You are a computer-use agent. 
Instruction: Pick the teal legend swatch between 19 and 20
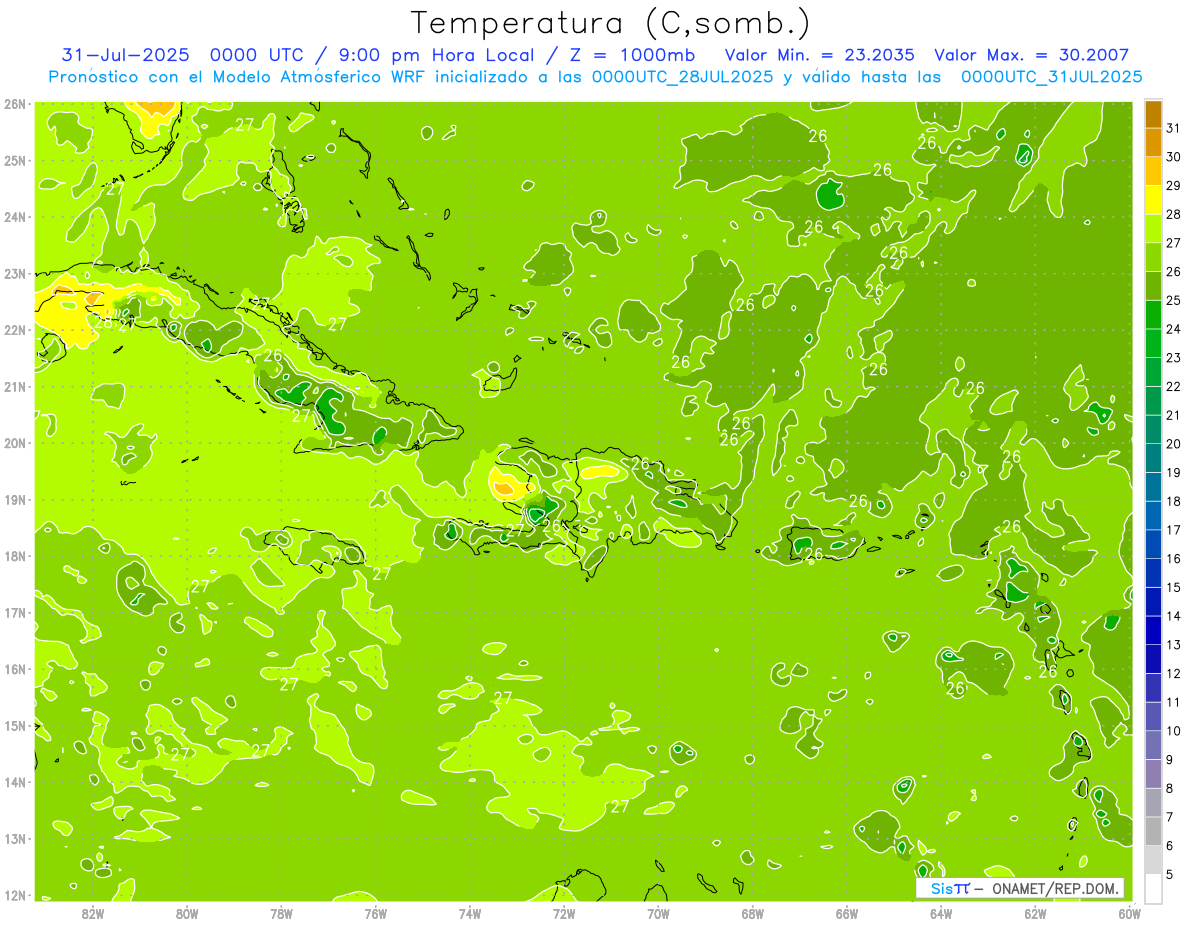pos(1153,458)
